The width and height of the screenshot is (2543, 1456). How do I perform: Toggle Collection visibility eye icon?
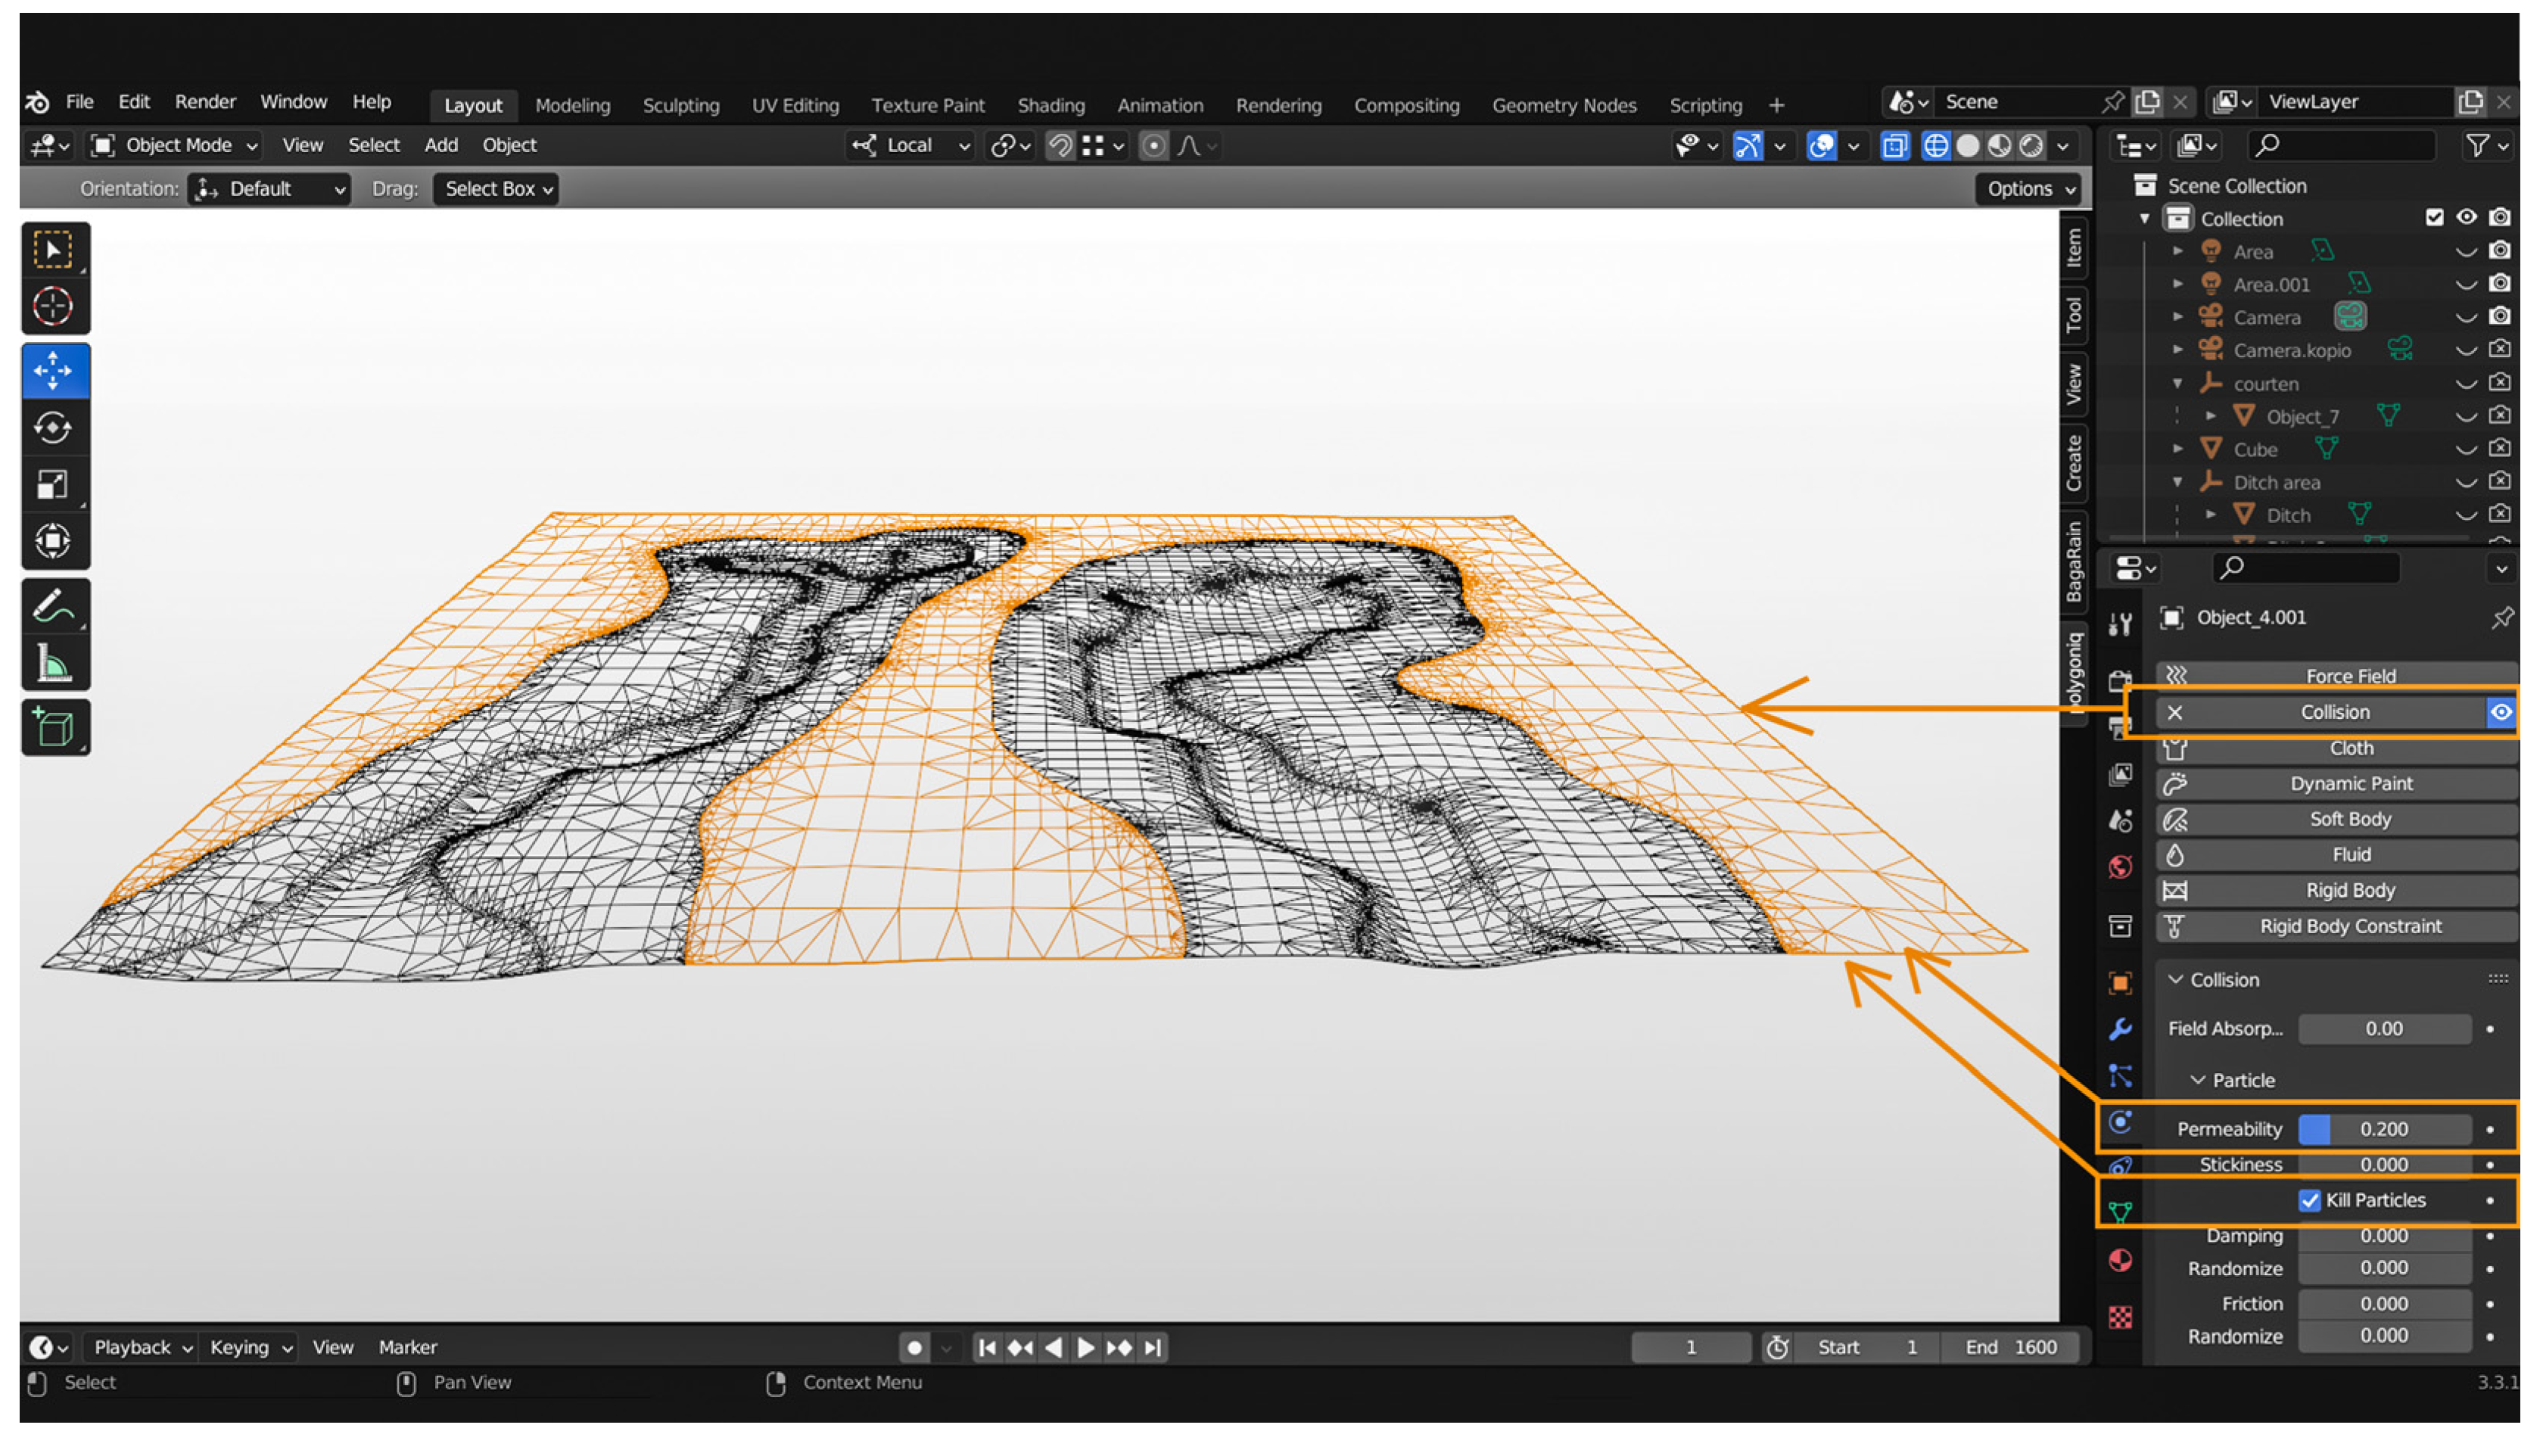point(2467,218)
